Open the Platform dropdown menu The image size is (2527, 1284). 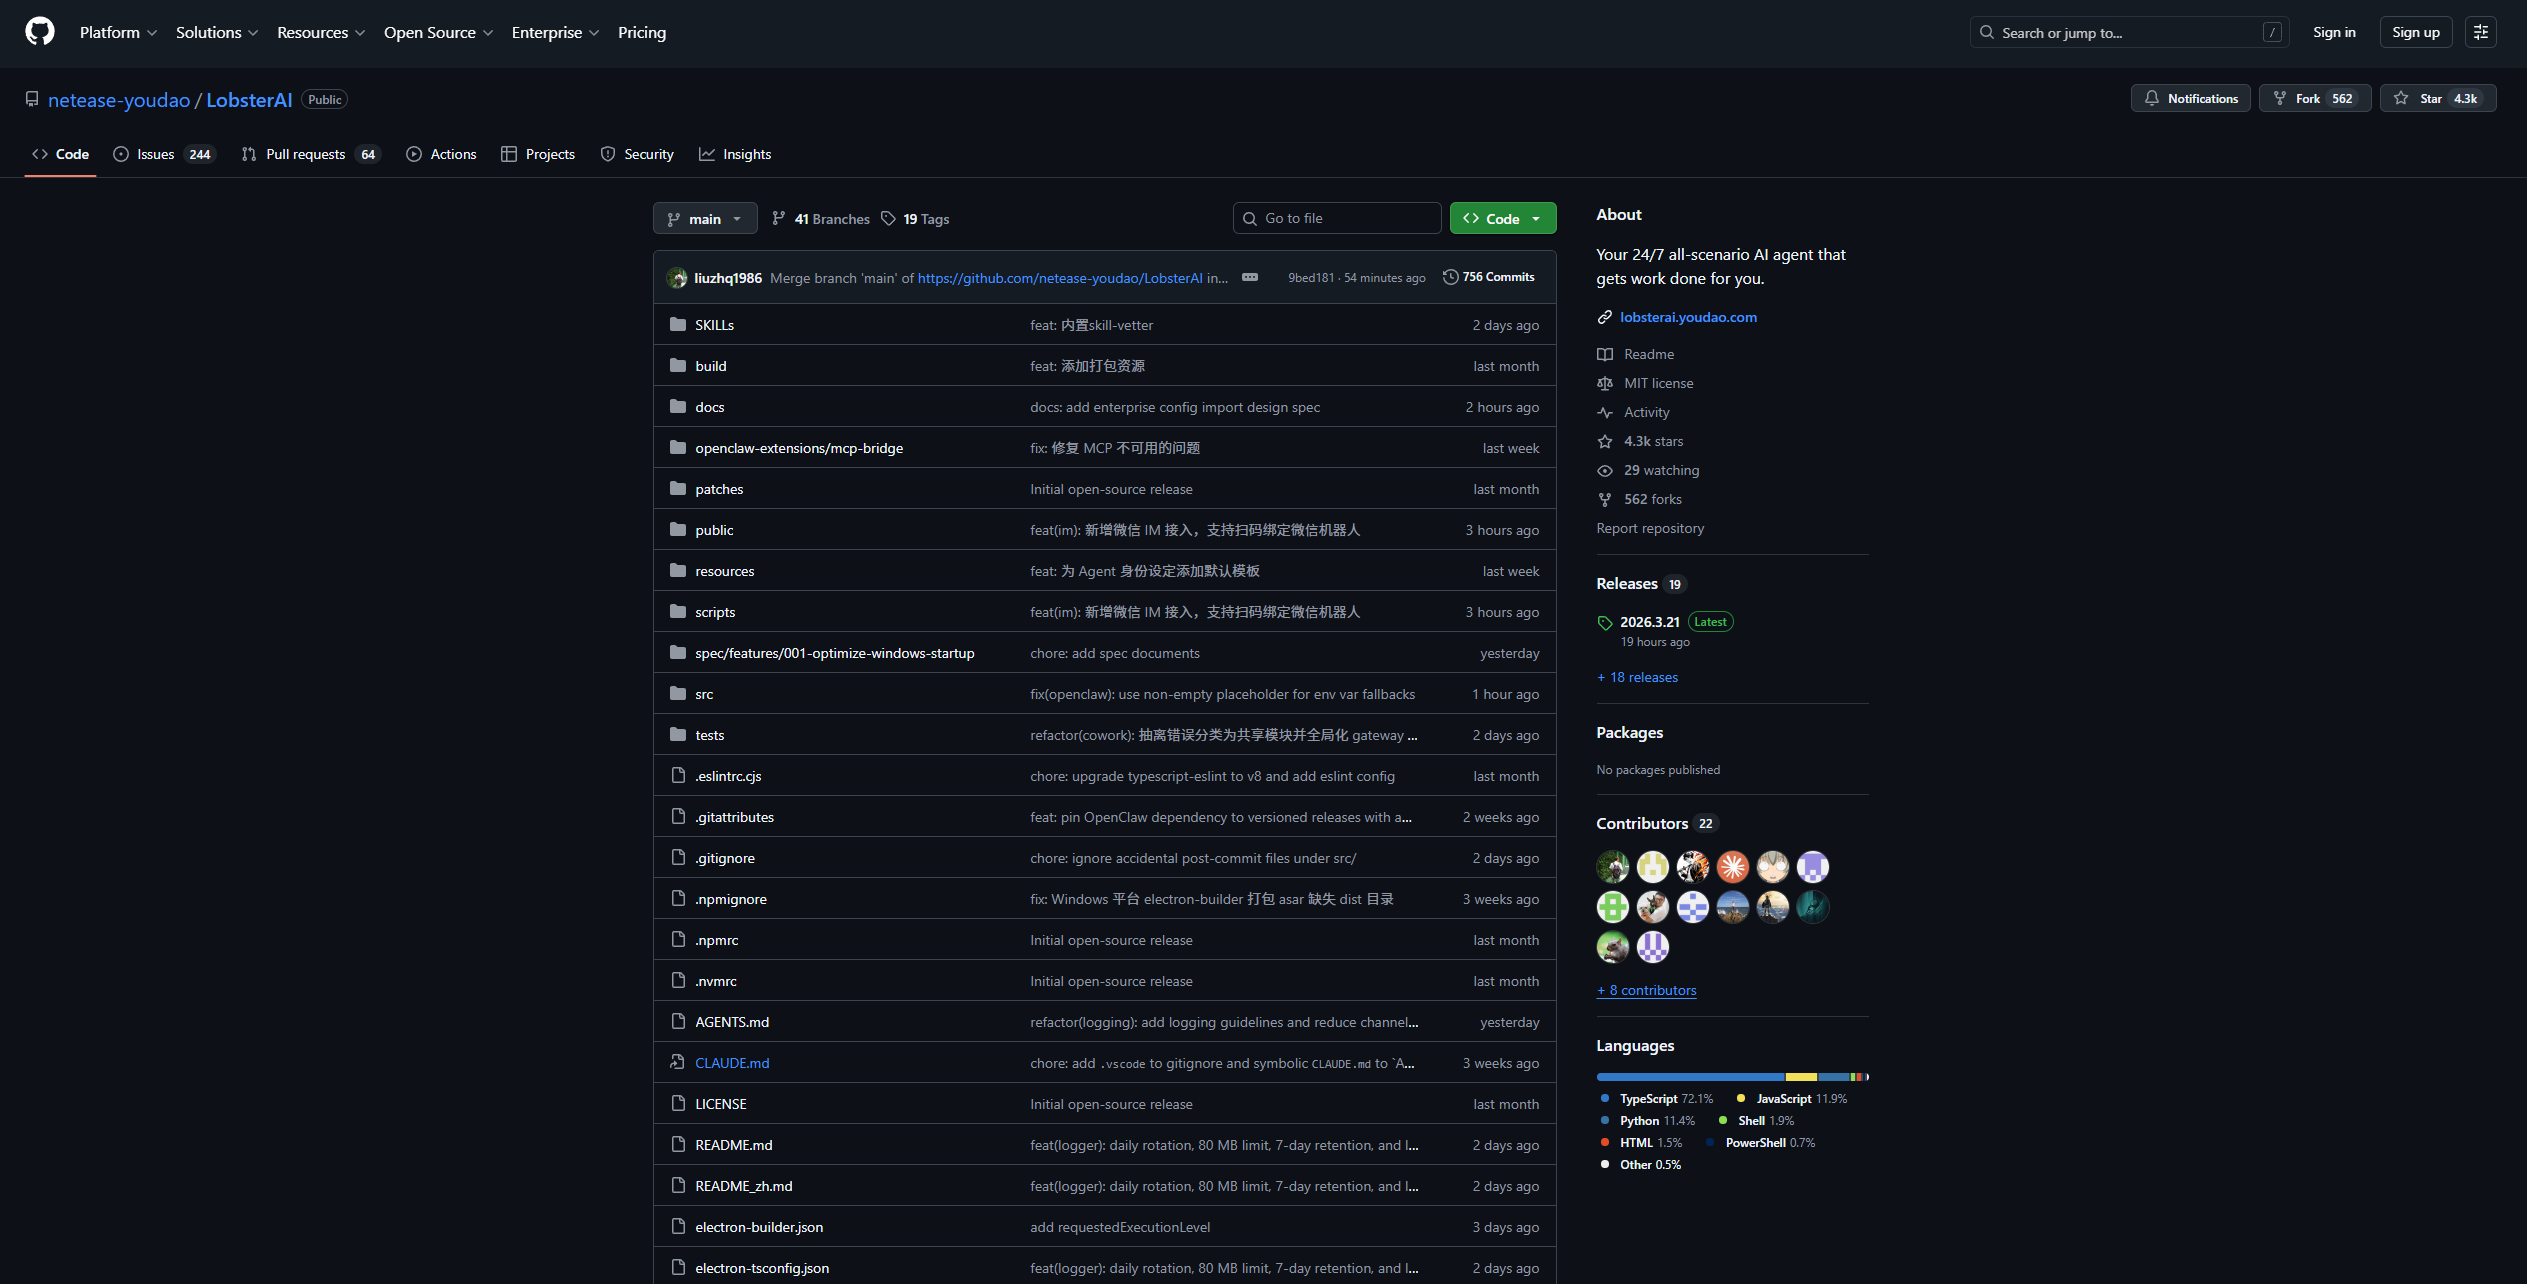(118, 32)
